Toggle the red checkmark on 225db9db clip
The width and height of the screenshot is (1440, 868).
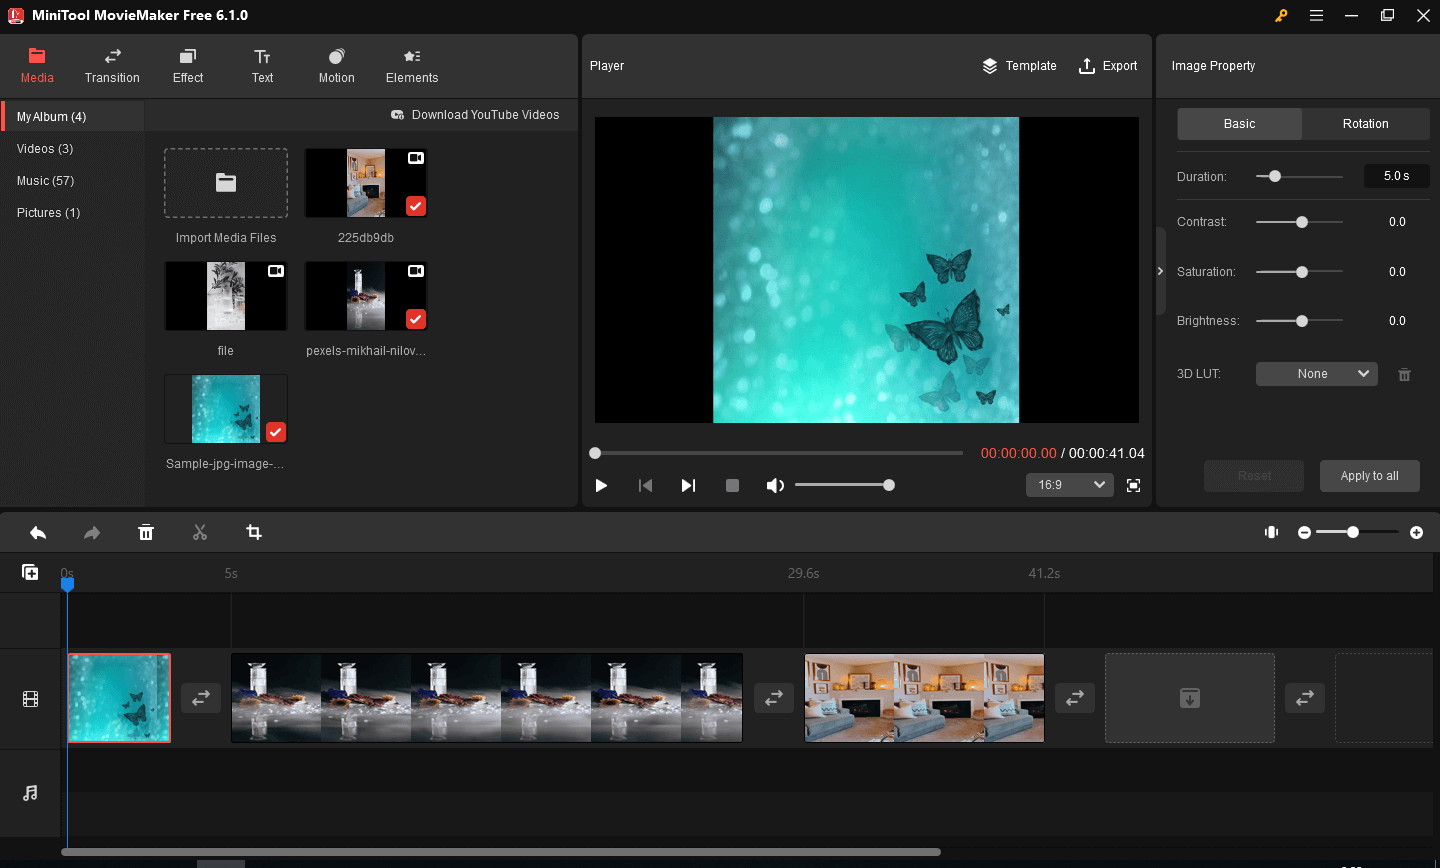(416, 206)
